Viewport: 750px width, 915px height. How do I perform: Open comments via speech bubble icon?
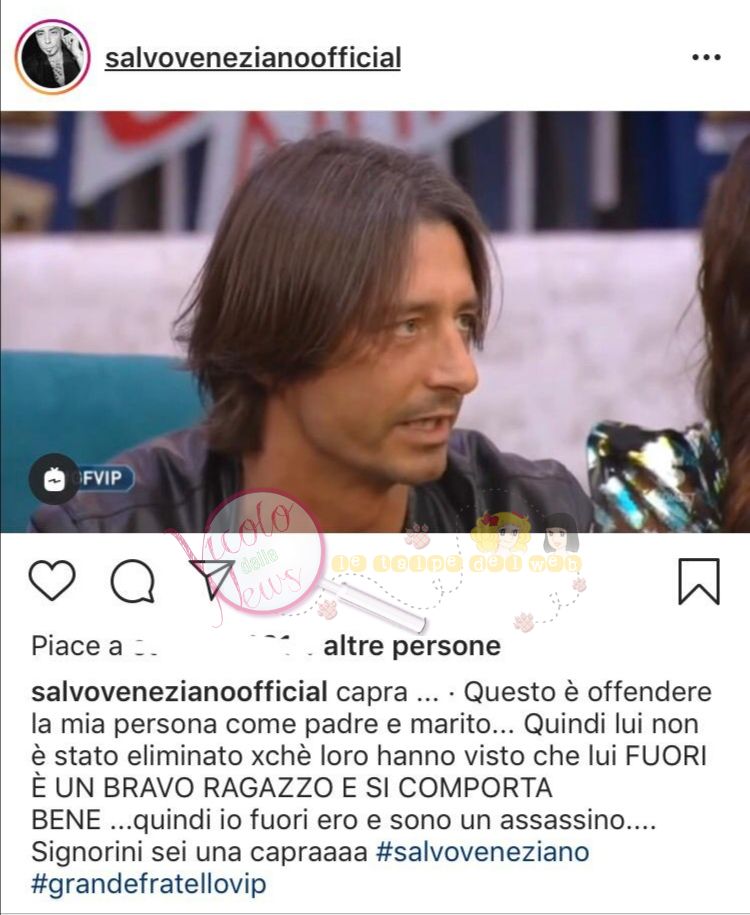[132, 581]
